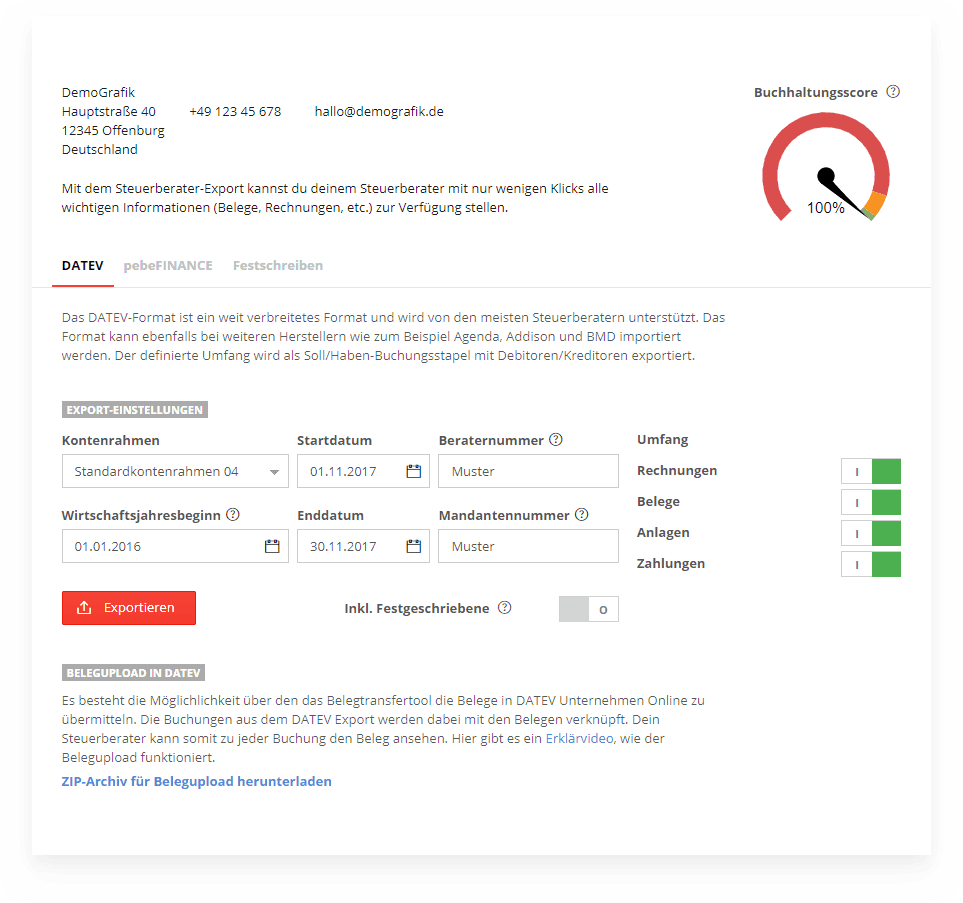Download ZIP-Archiv für Belegupload
963x903 pixels.
tap(197, 781)
